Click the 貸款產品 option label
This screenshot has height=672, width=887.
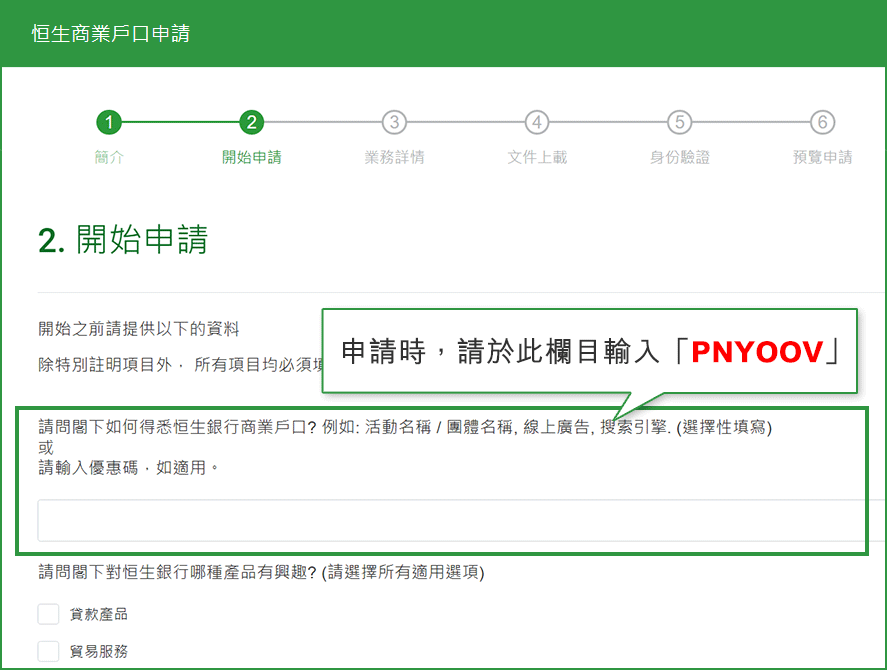tap(99, 614)
